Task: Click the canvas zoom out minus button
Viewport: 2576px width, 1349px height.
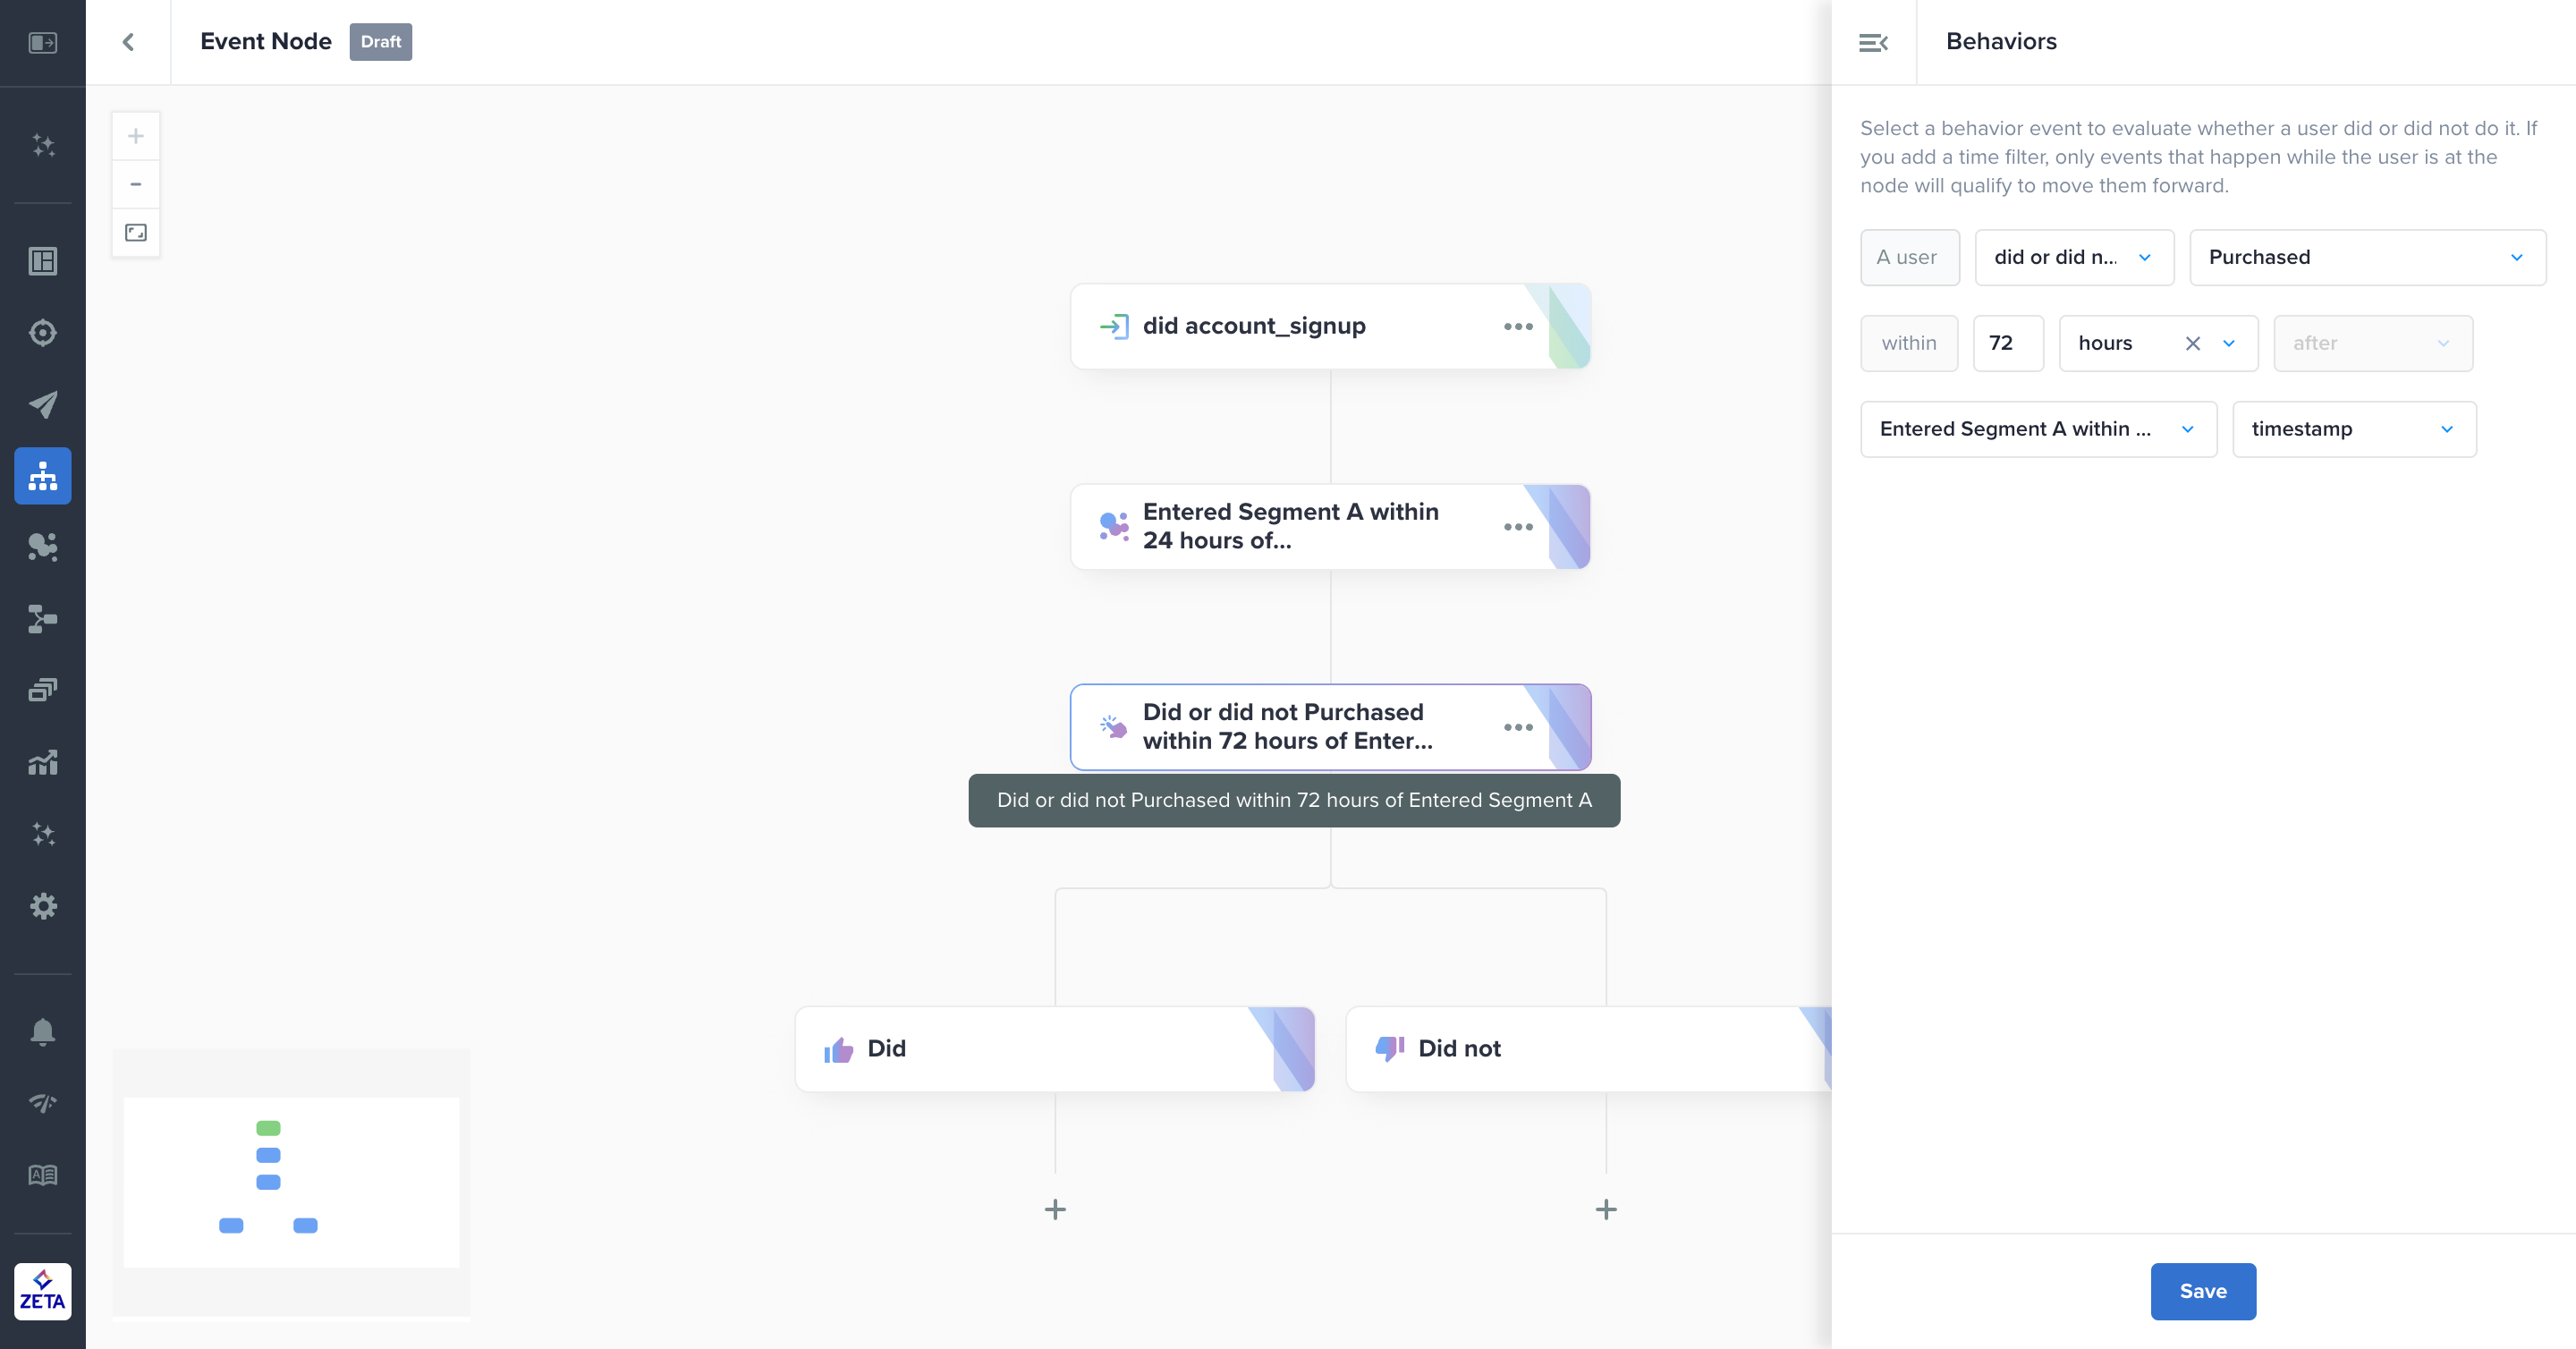Action: tap(136, 184)
